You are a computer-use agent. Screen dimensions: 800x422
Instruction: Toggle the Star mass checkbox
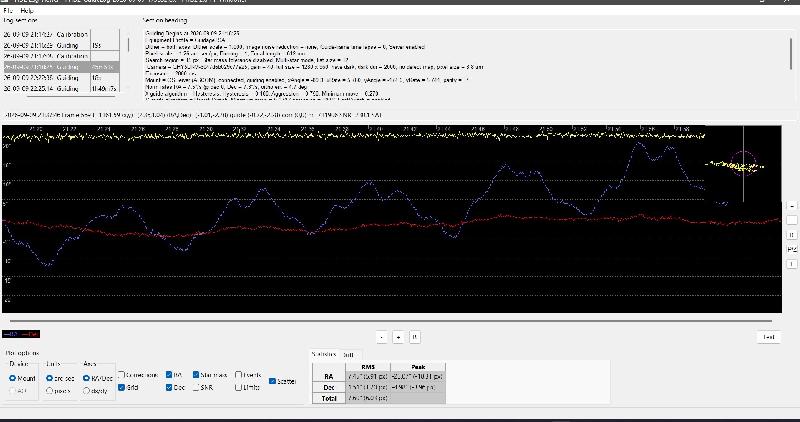(210, 375)
